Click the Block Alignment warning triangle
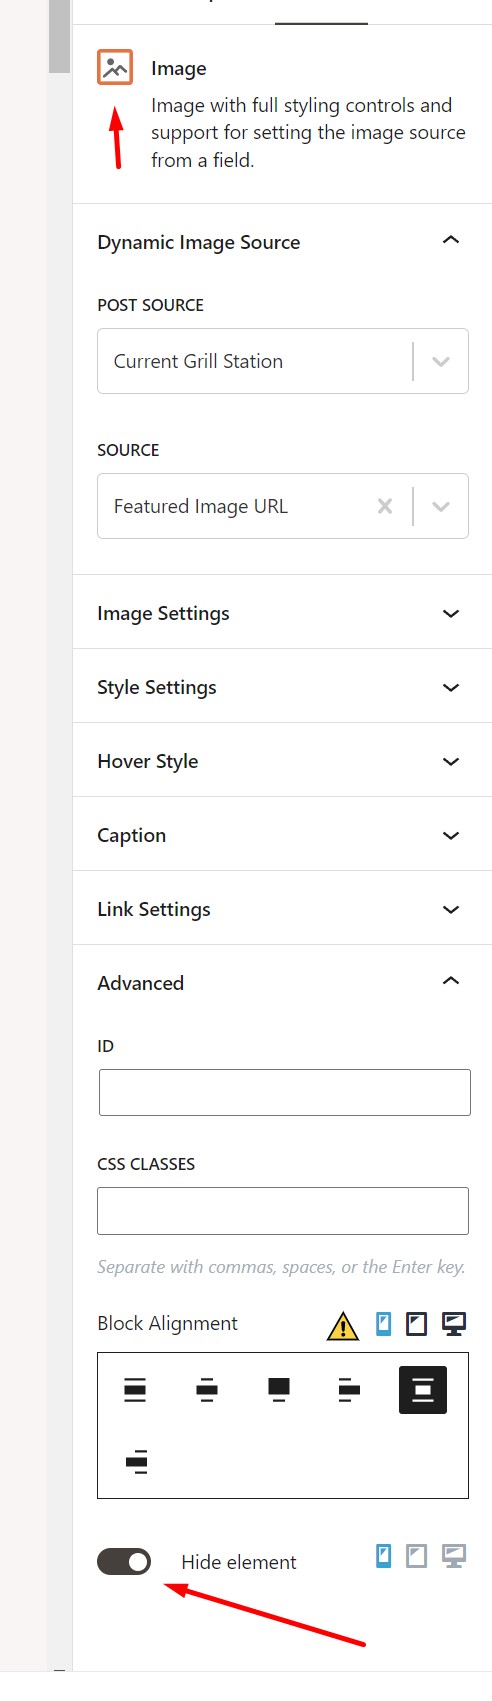 (343, 1325)
